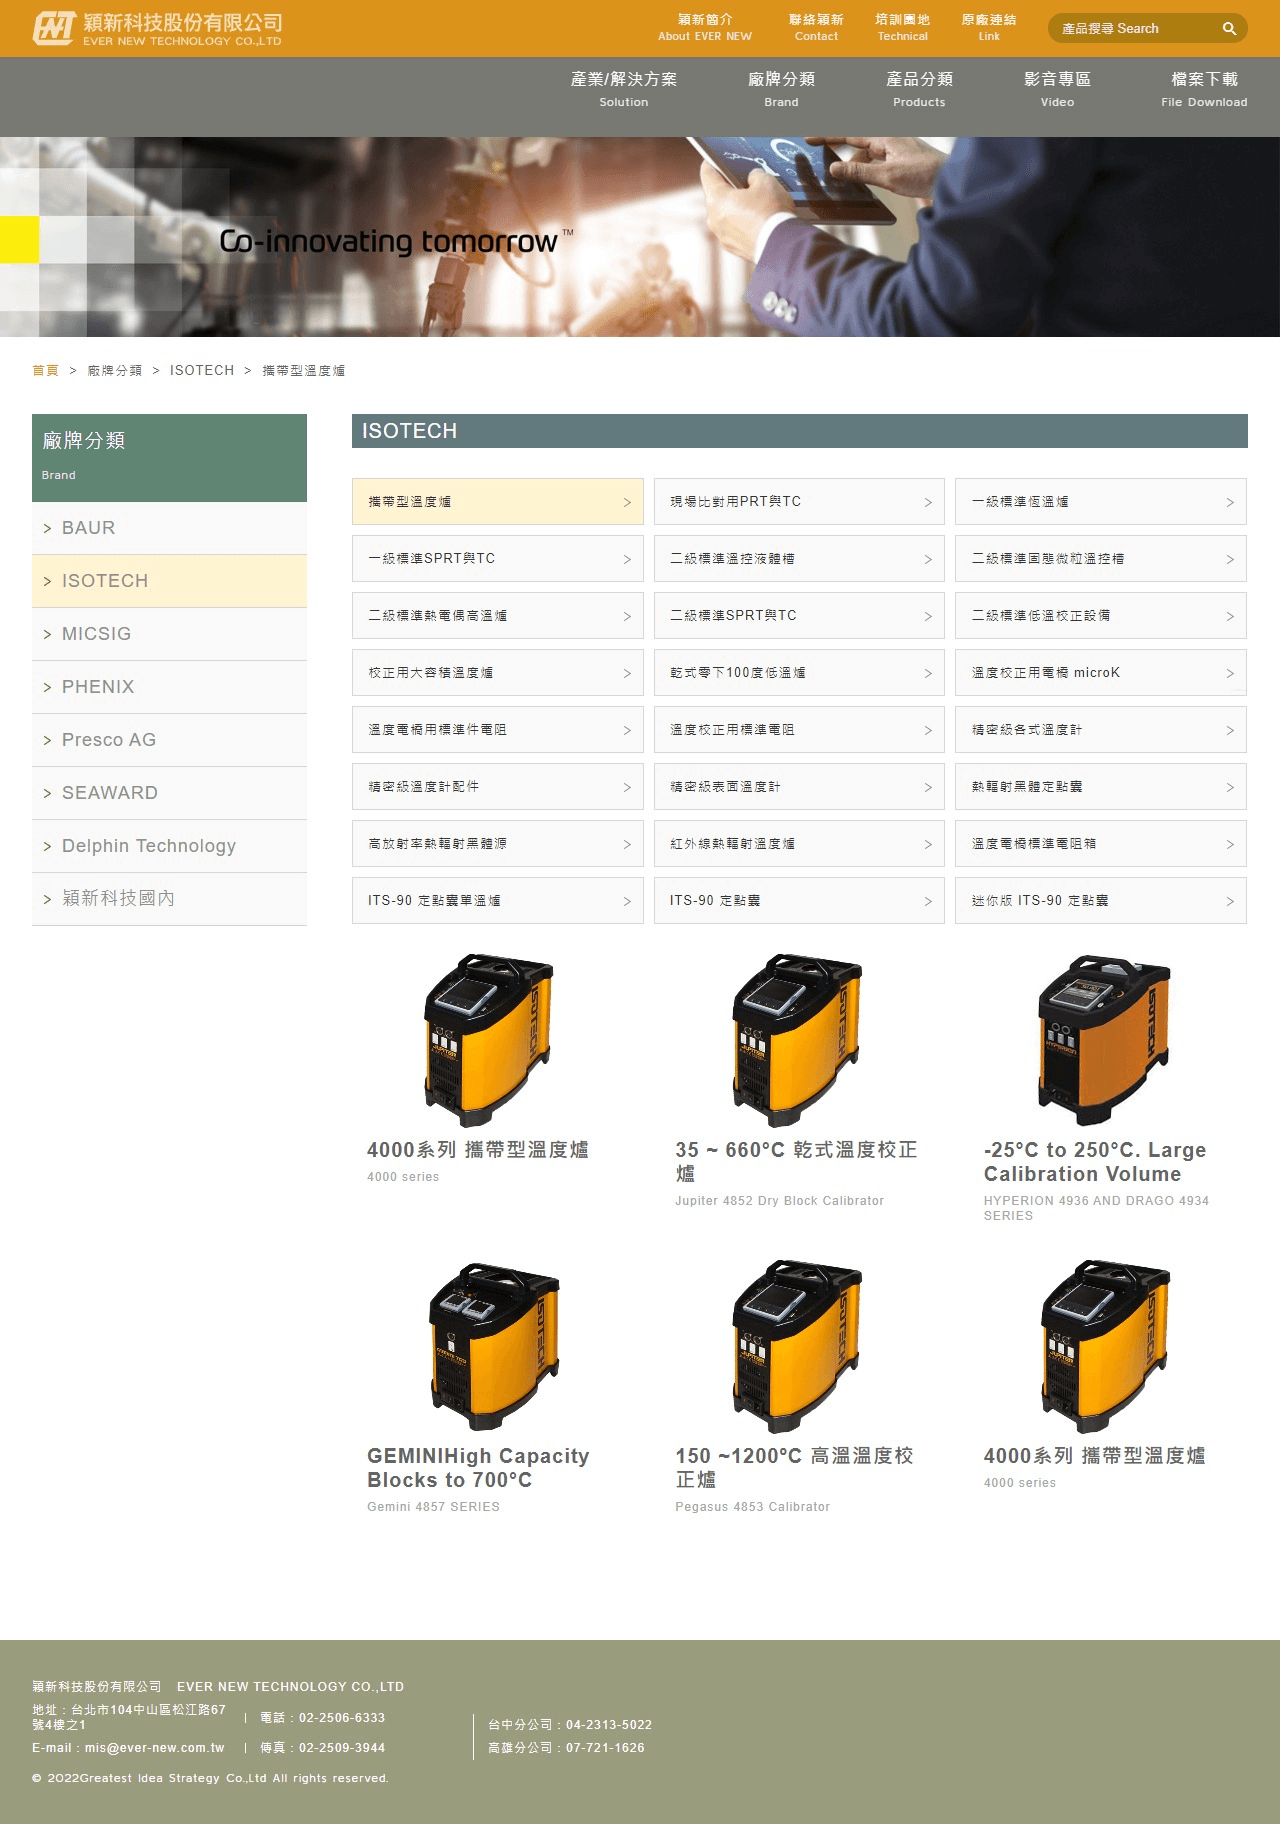The height and width of the screenshot is (1824, 1280).
Task: Open the ITS-90 定點囊 category
Action: coord(799,901)
